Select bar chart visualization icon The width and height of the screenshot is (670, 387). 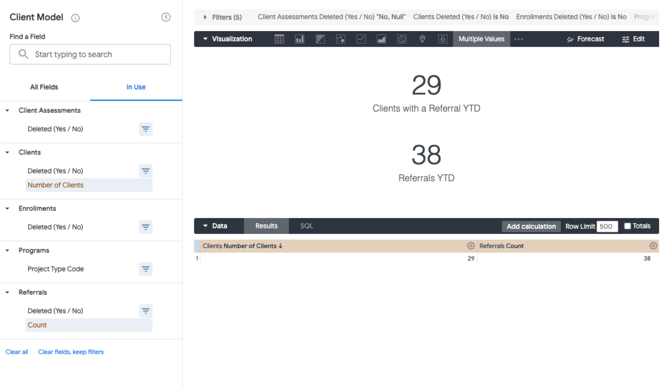(x=320, y=39)
